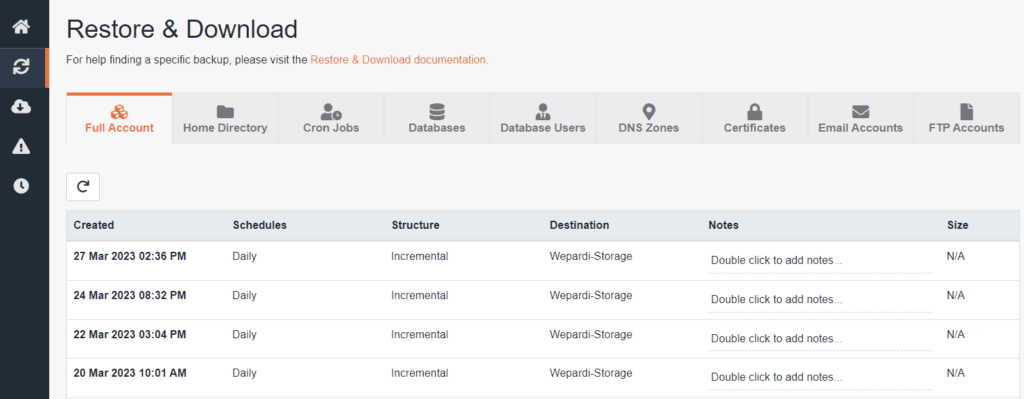Click the notes field for 24 Mar backup
This screenshot has height=399, width=1024.
(821, 300)
